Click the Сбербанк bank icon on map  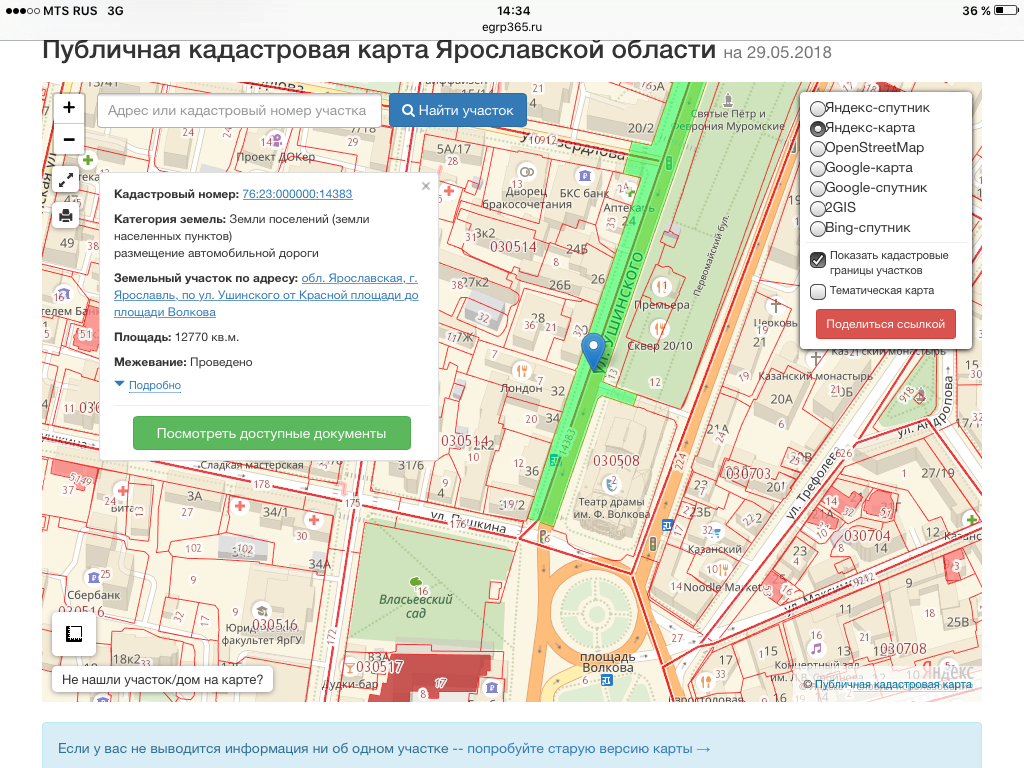click(93, 577)
